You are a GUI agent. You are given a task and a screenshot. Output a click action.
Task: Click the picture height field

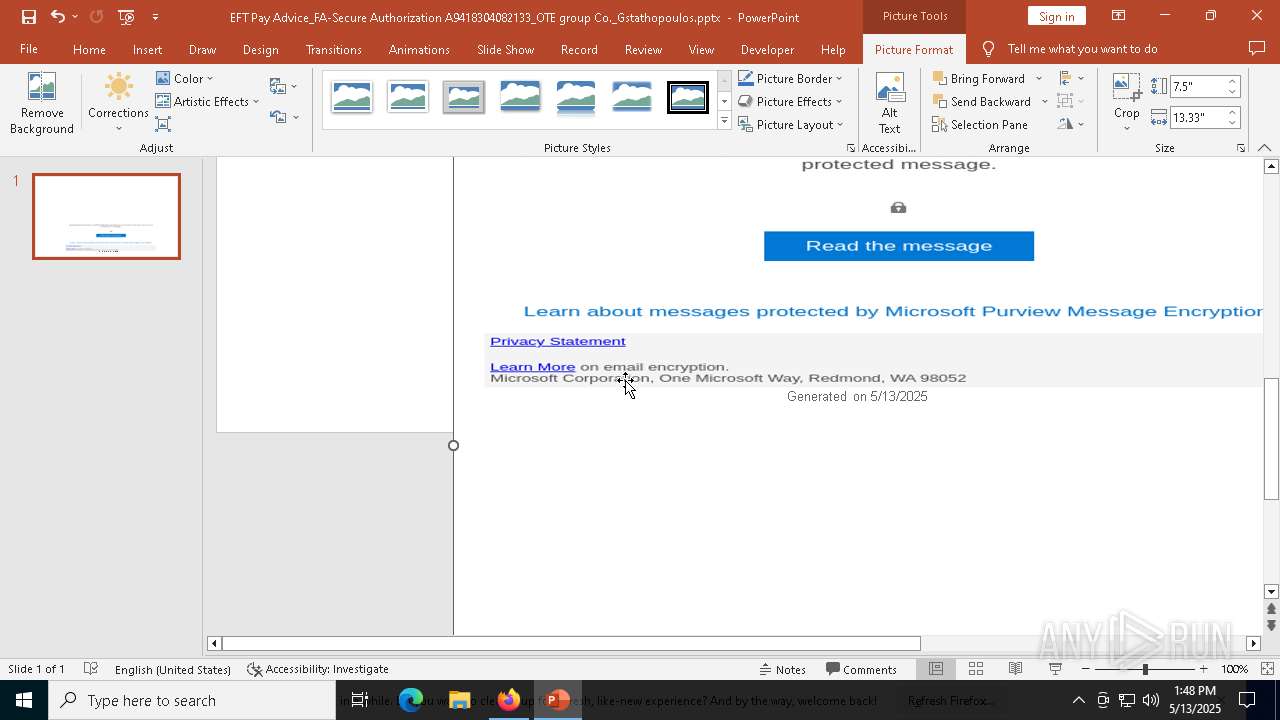pos(1198,87)
